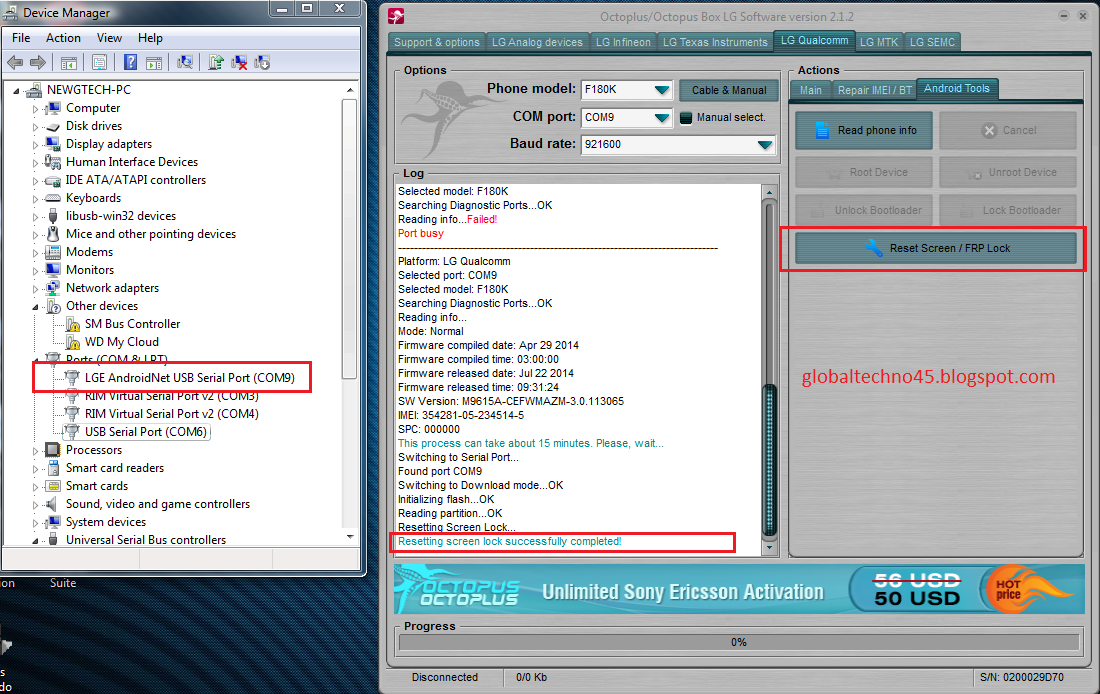Click the Cable & Manual button
The width and height of the screenshot is (1100, 694).
pyautogui.click(x=729, y=91)
